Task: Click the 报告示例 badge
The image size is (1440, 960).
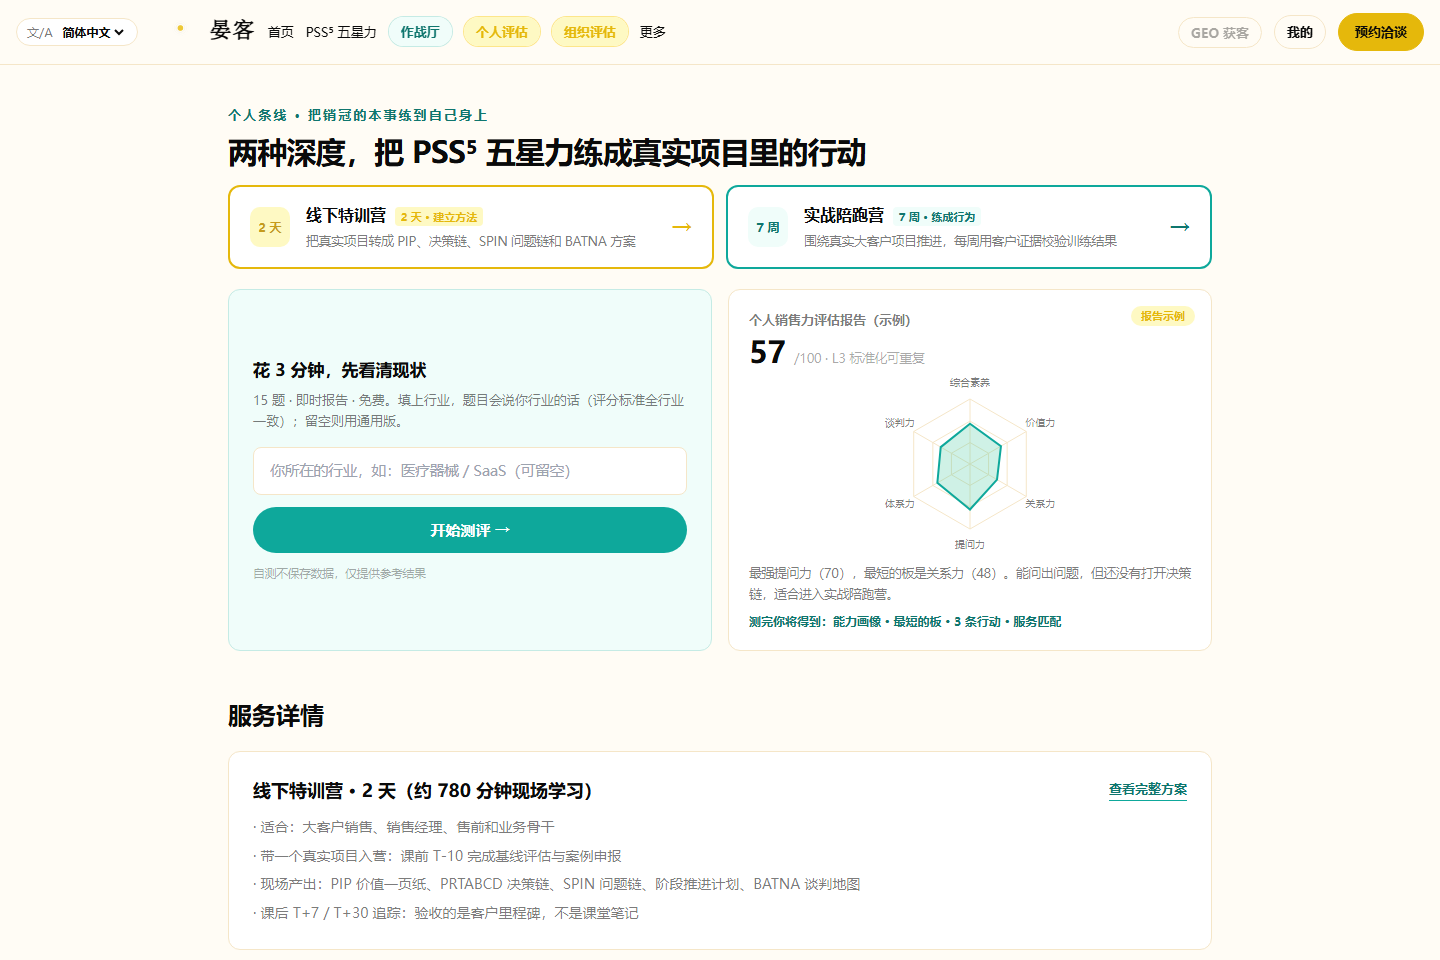Action: [1163, 316]
